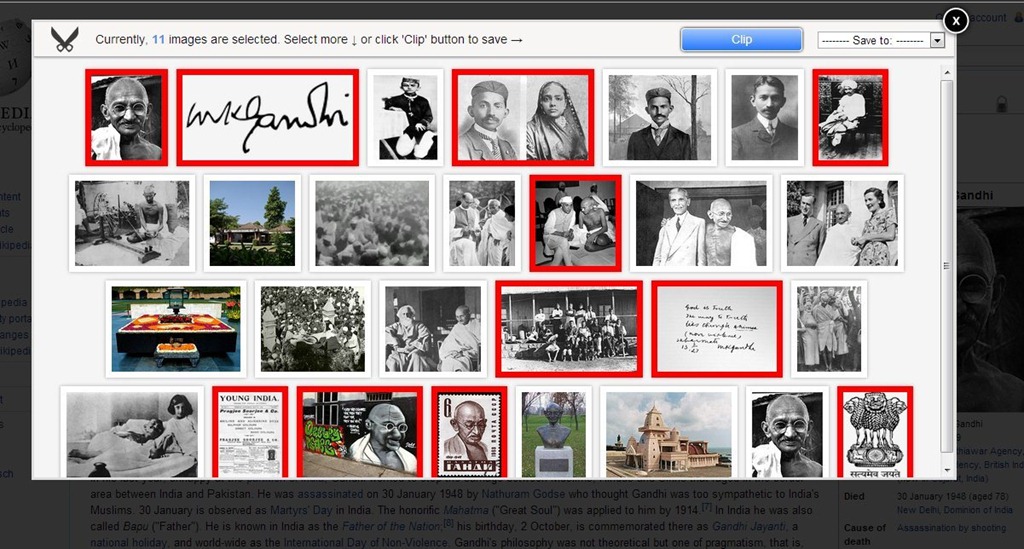Deselect the Young India newspaper image
This screenshot has height=549, width=1024.
pos(250,433)
